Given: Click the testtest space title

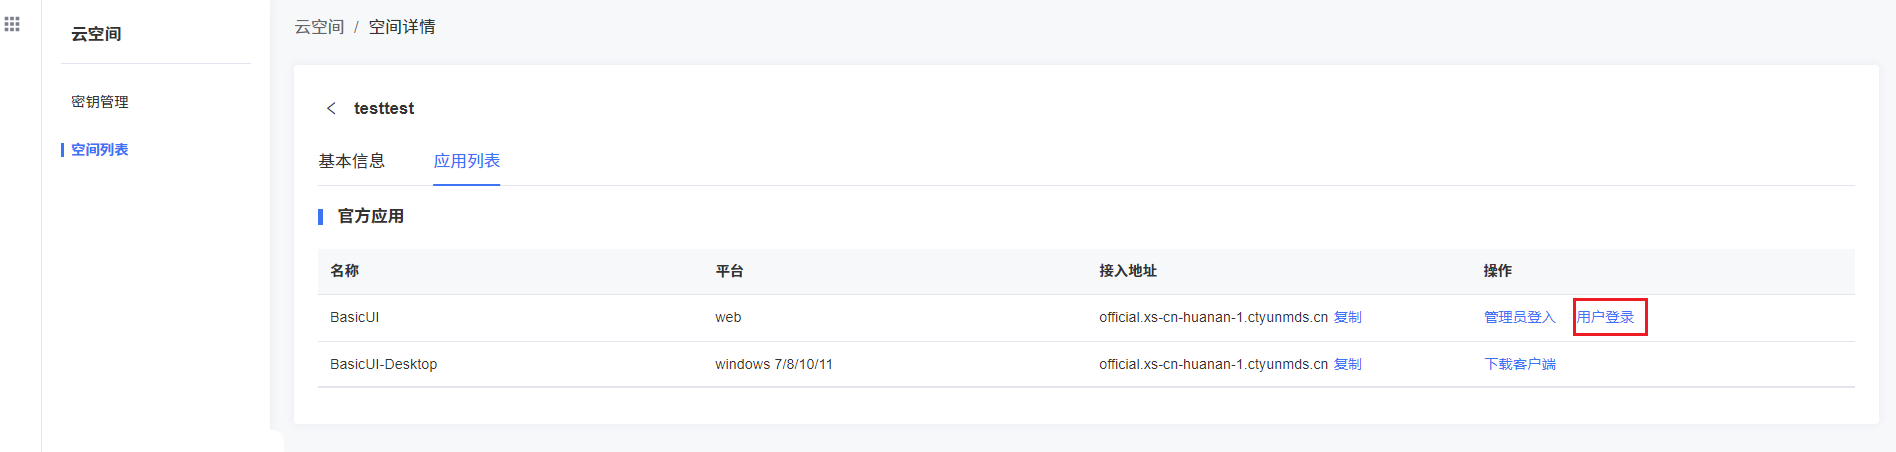Looking at the screenshot, I should coord(384,108).
